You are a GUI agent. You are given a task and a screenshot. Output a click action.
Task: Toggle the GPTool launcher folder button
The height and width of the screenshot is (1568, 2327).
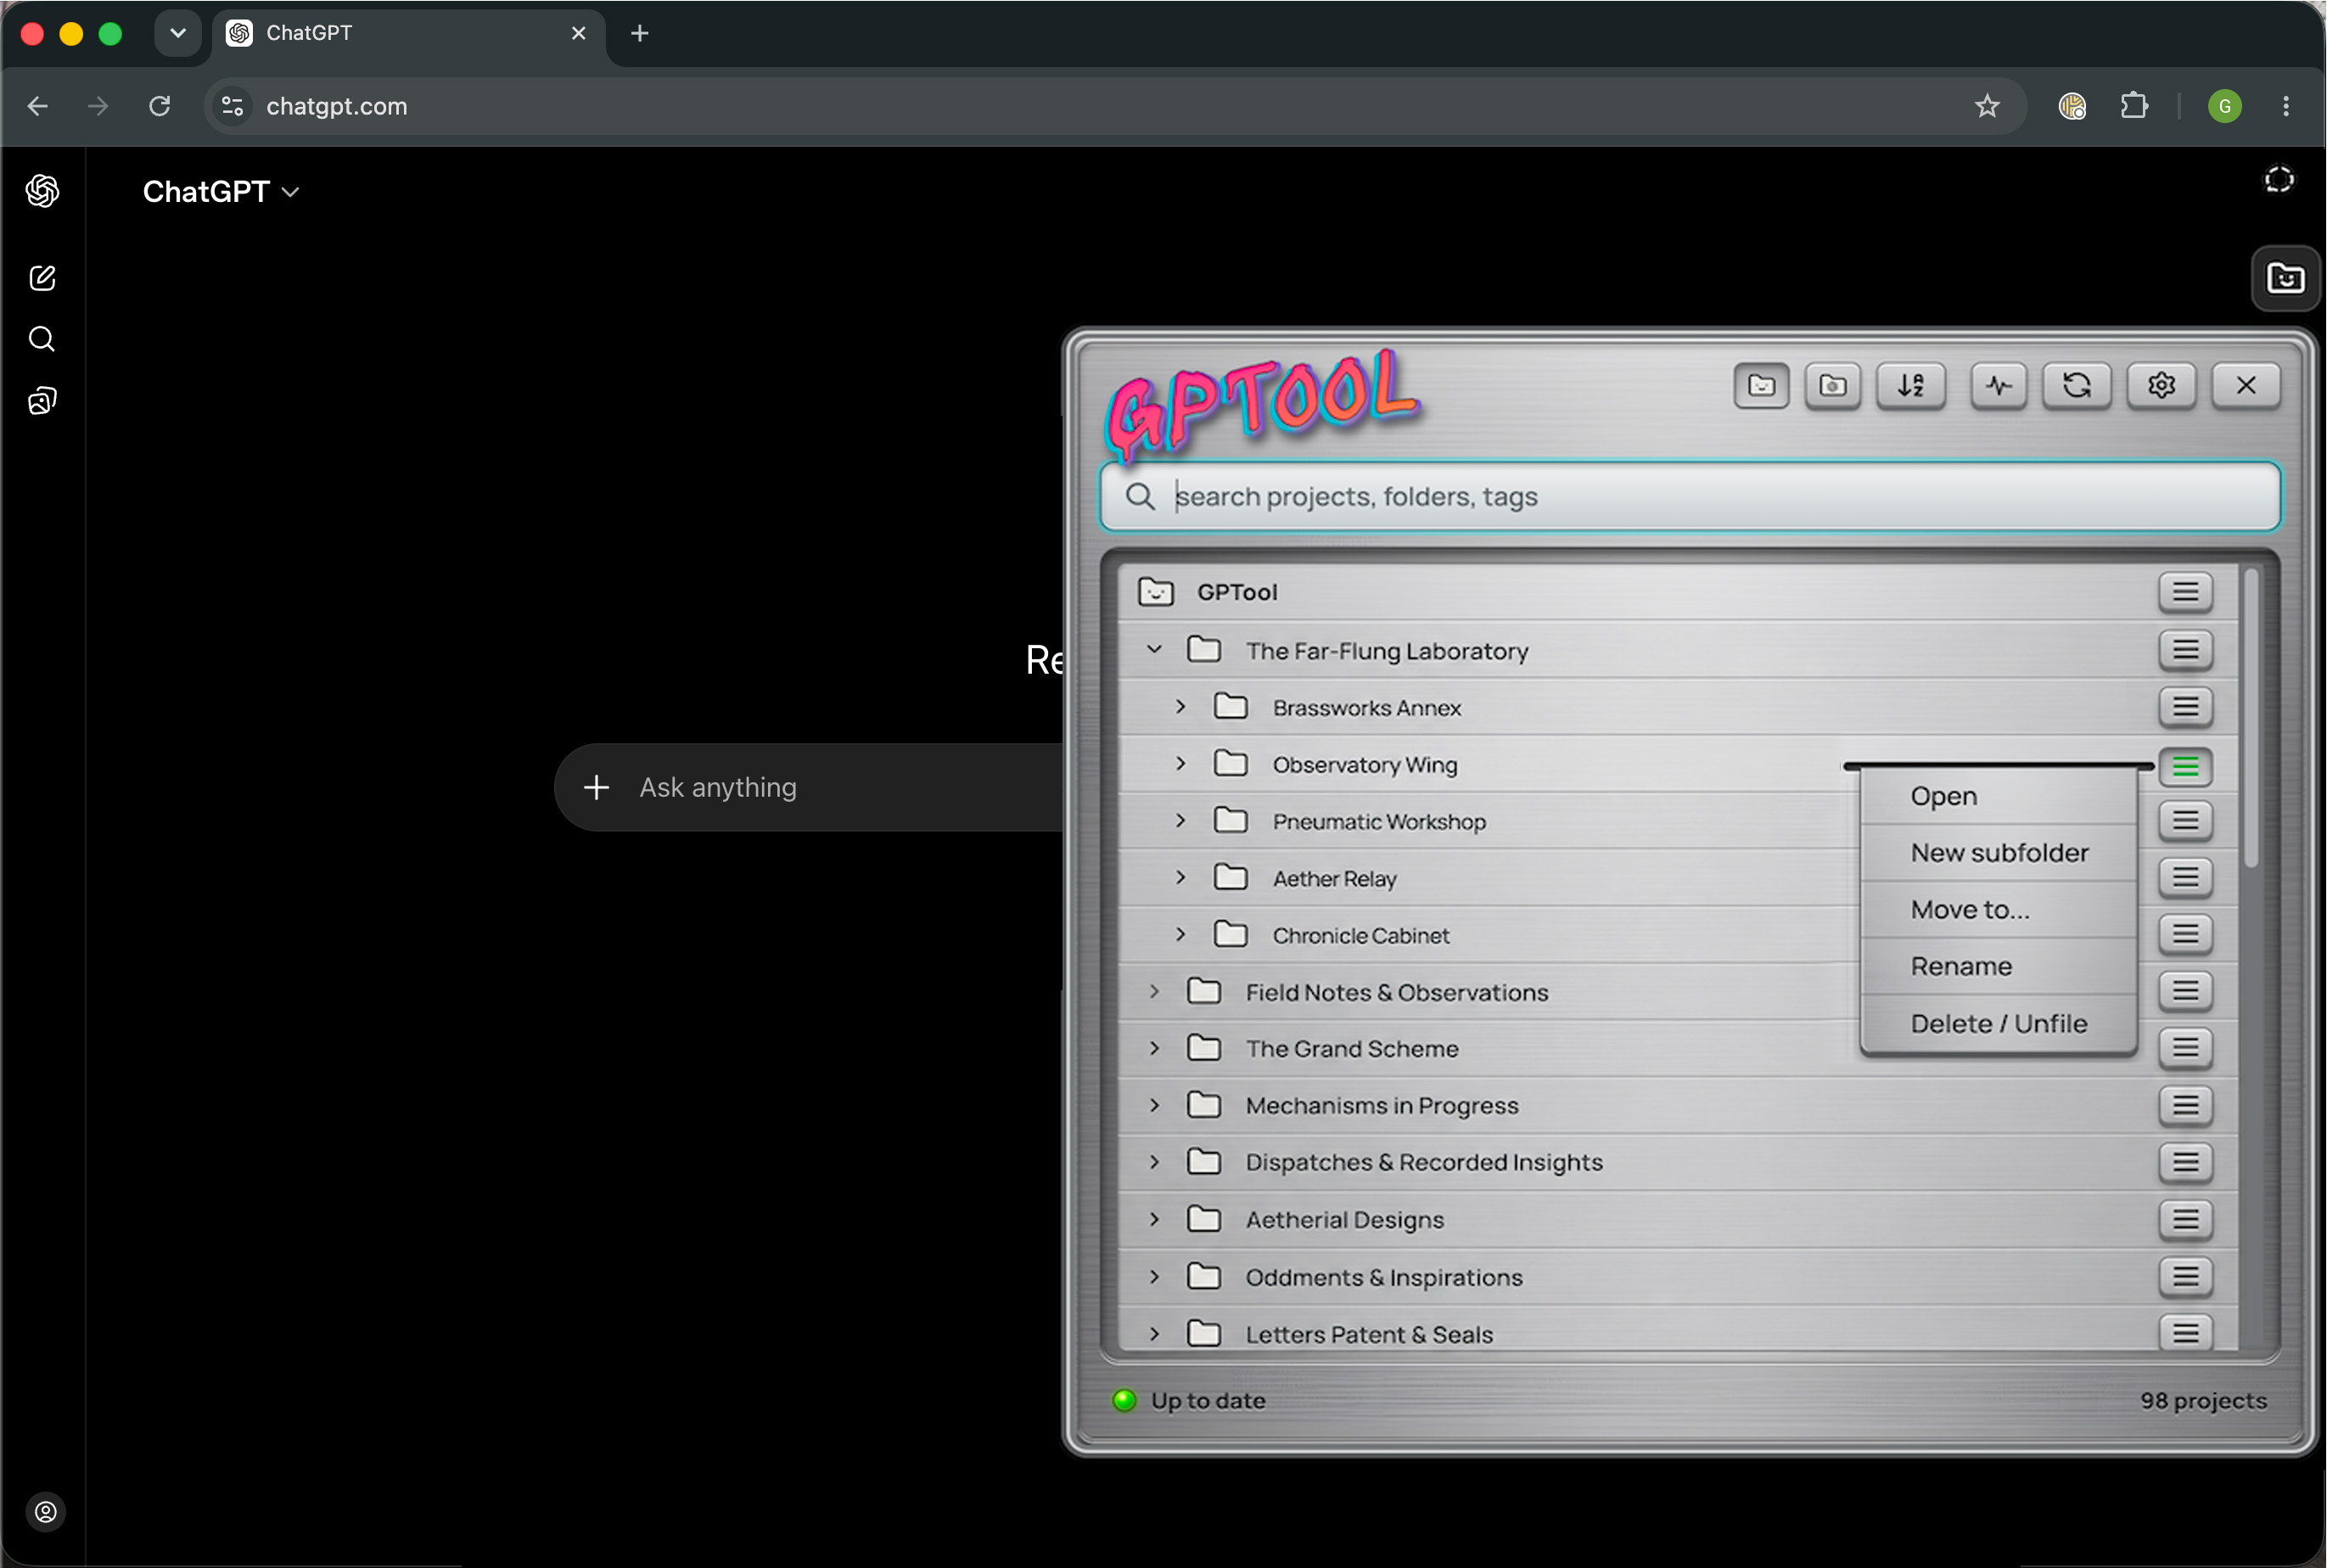(2285, 278)
